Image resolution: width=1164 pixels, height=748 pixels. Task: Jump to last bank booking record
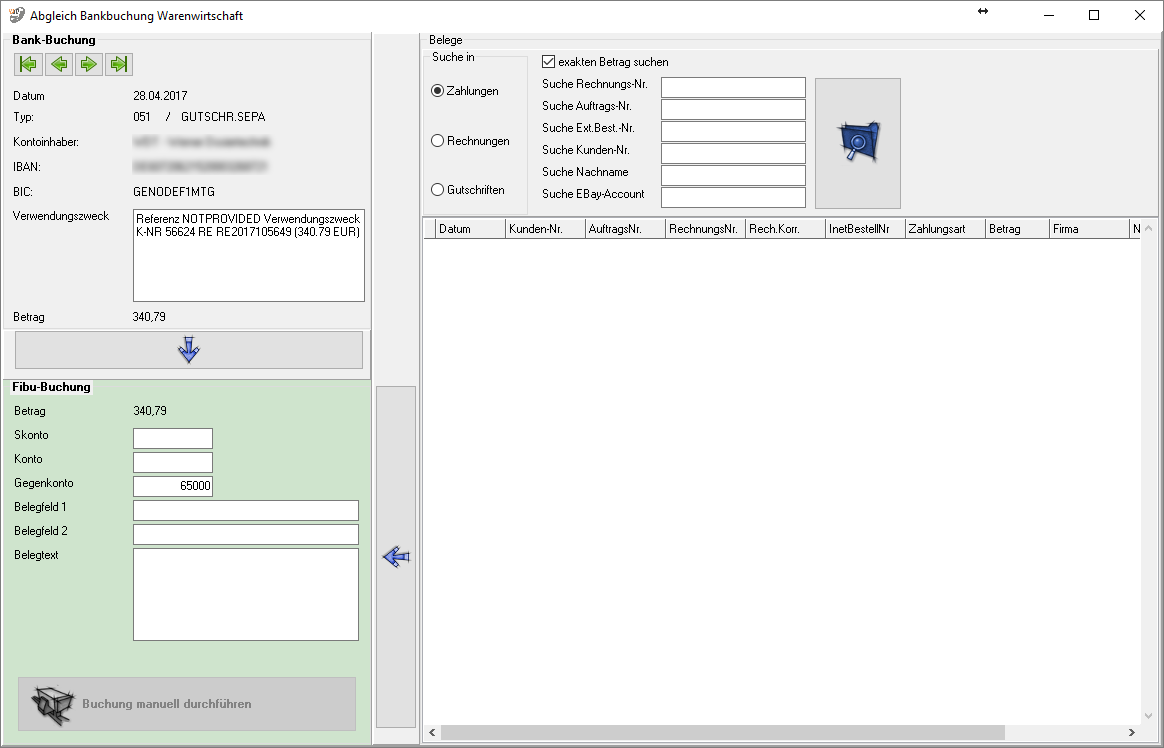(119, 65)
